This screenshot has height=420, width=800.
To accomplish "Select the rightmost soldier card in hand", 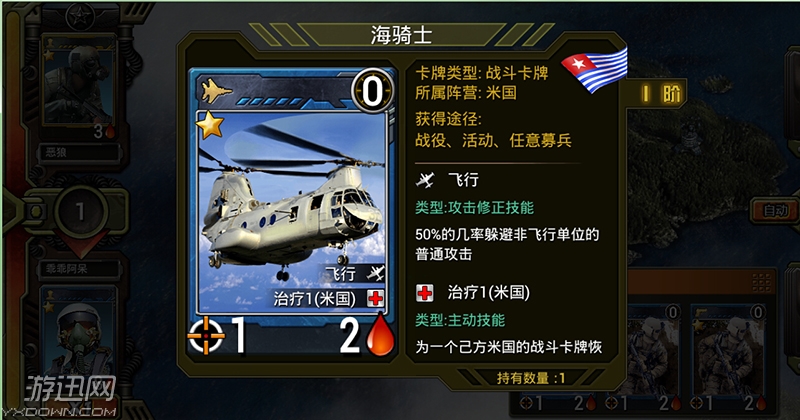I will [728, 357].
